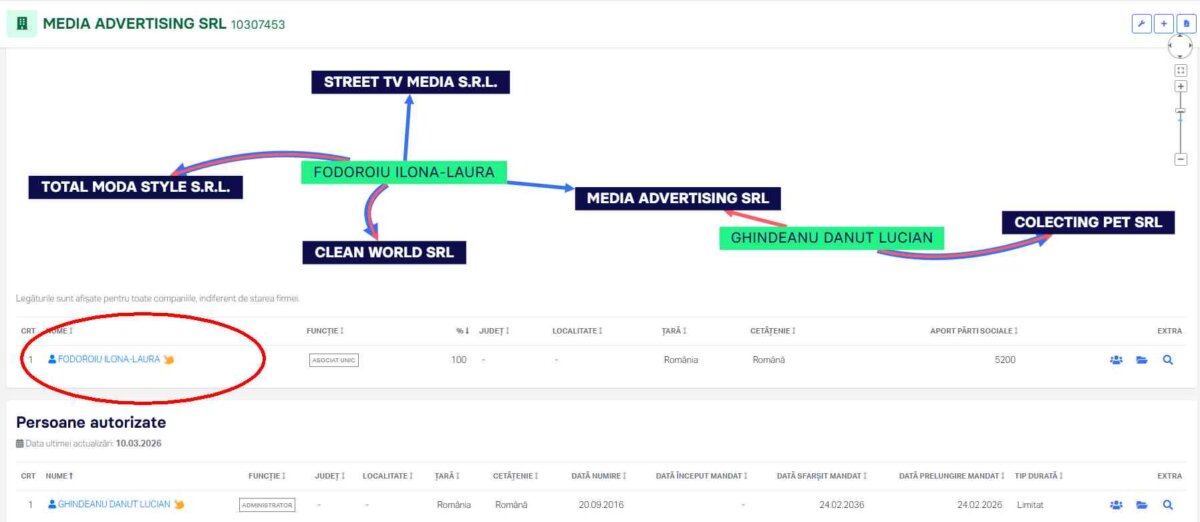Open GHINDEANU DANUT LUCIAN link in table
Screen dimensions: 1200x522
pyautogui.click(x=113, y=504)
